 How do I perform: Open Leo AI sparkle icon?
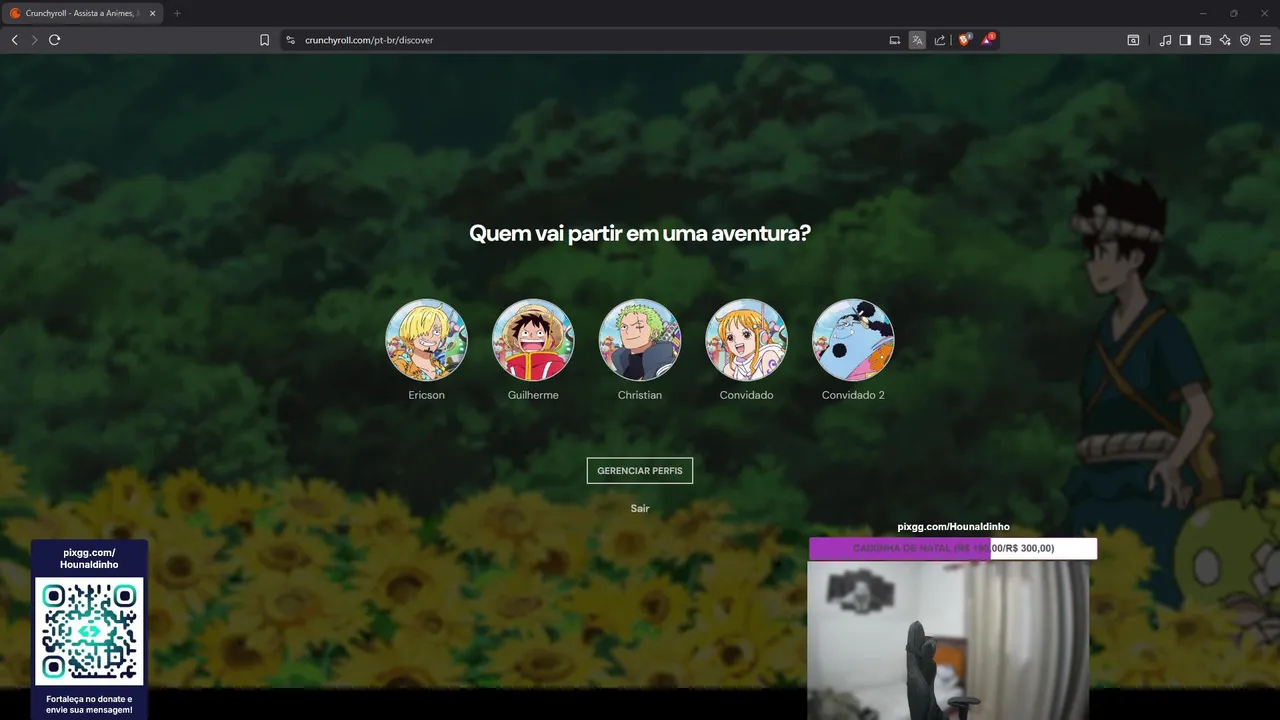click(x=1225, y=40)
